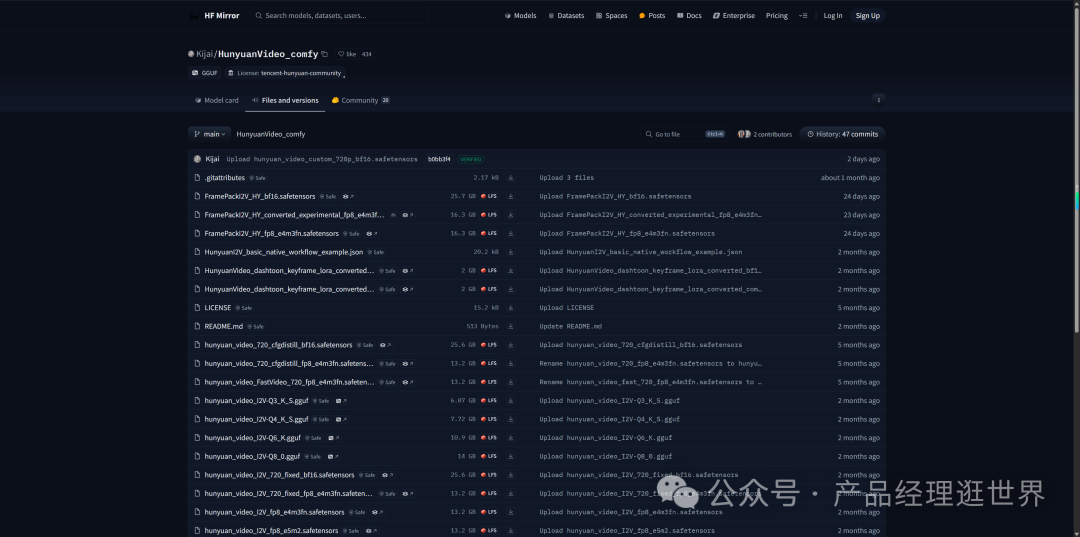This screenshot has height=537, width=1080.
Task: Download hunyuan_video_I2V-Q4_K_S.gguf via its download icon
Action: click(x=511, y=419)
